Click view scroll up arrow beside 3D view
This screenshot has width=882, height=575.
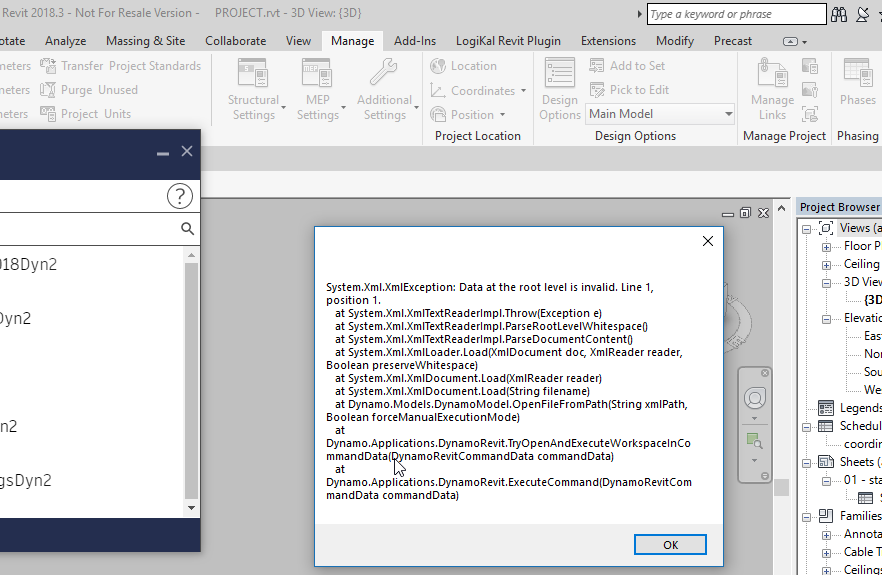click(x=781, y=209)
